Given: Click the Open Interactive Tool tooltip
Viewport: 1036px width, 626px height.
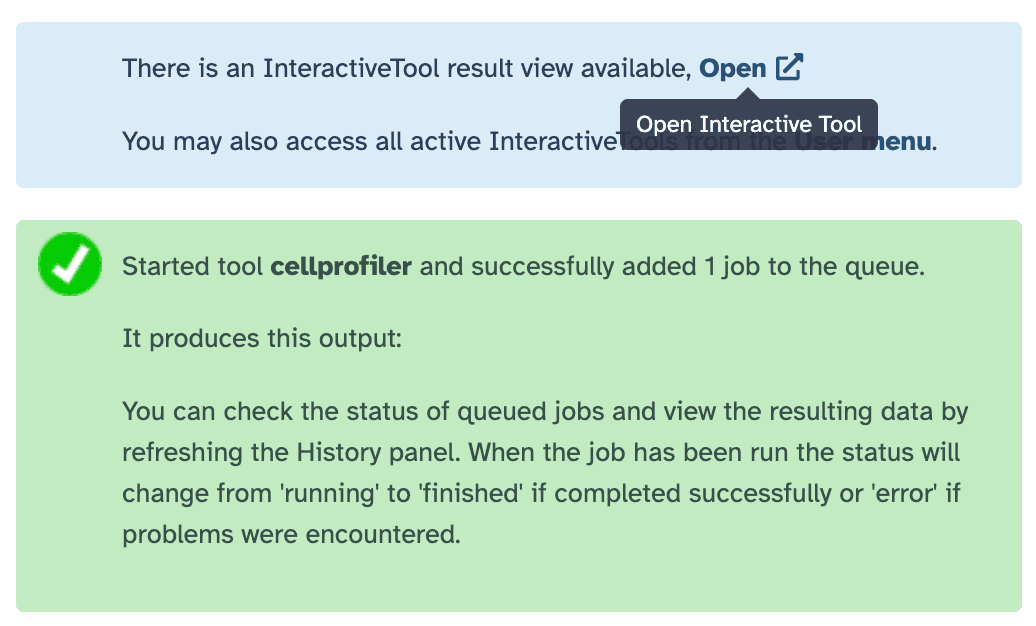Looking at the screenshot, I should (x=748, y=124).
